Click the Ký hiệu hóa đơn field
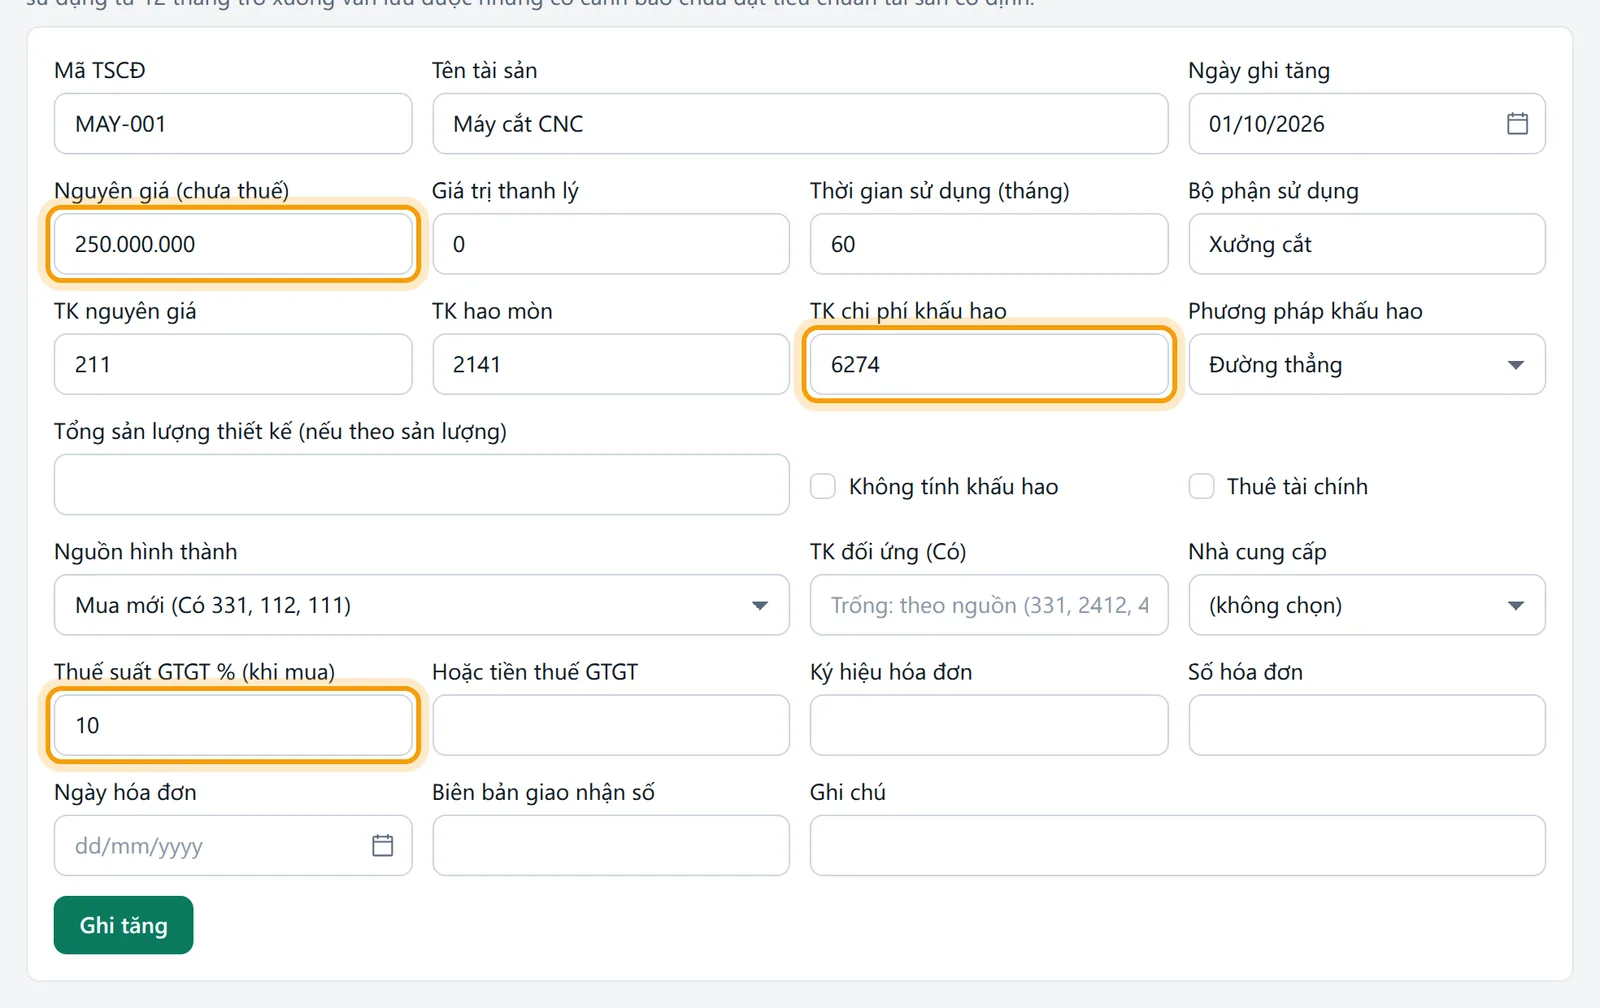The height and width of the screenshot is (1008, 1600). pos(989,726)
